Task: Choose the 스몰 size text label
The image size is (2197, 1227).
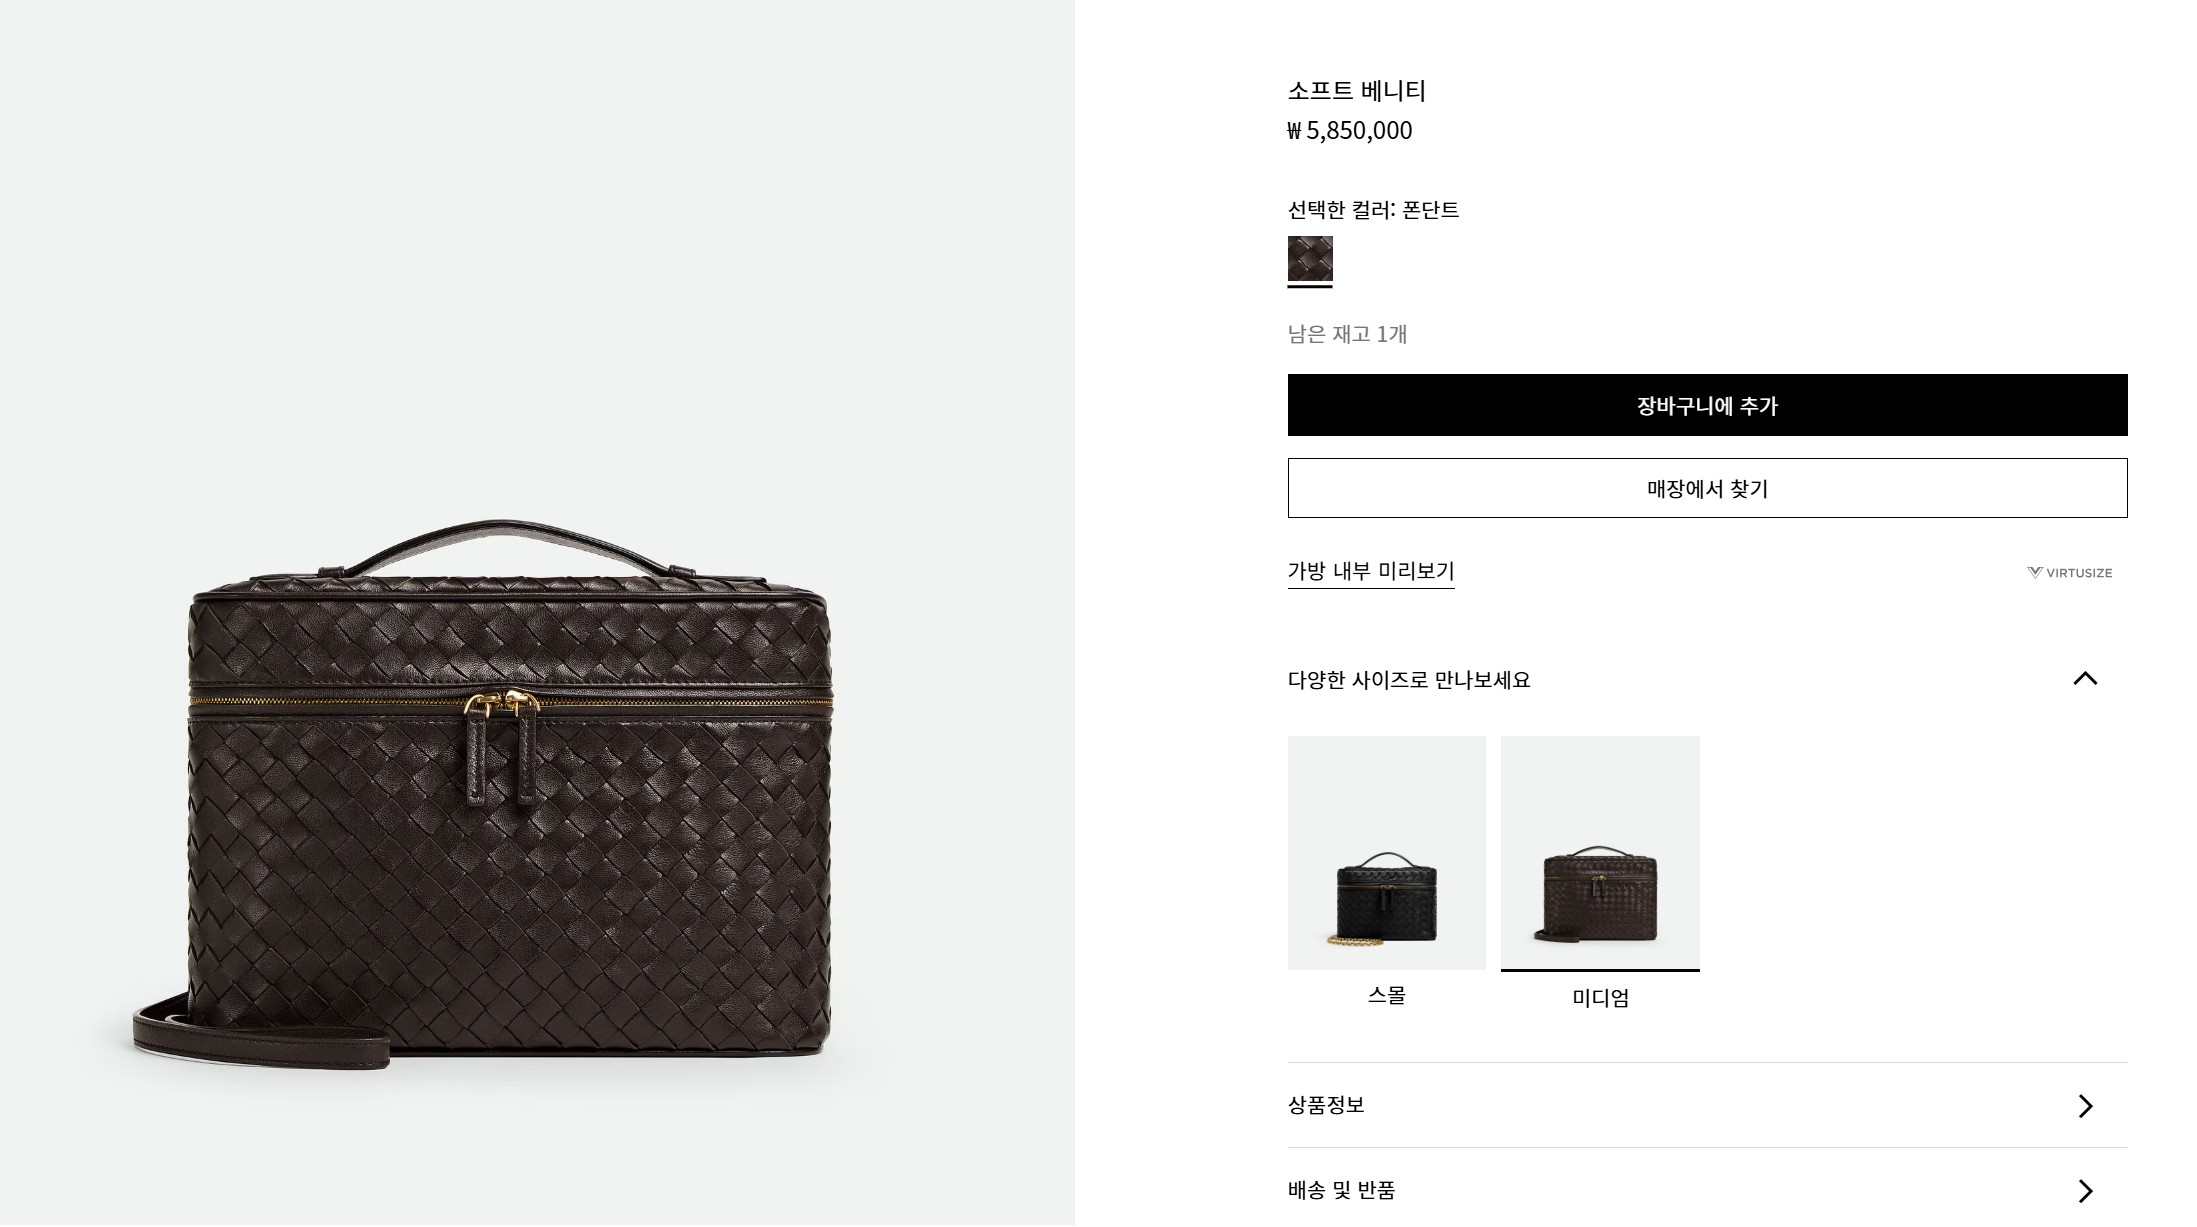Action: coord(1387,995)
